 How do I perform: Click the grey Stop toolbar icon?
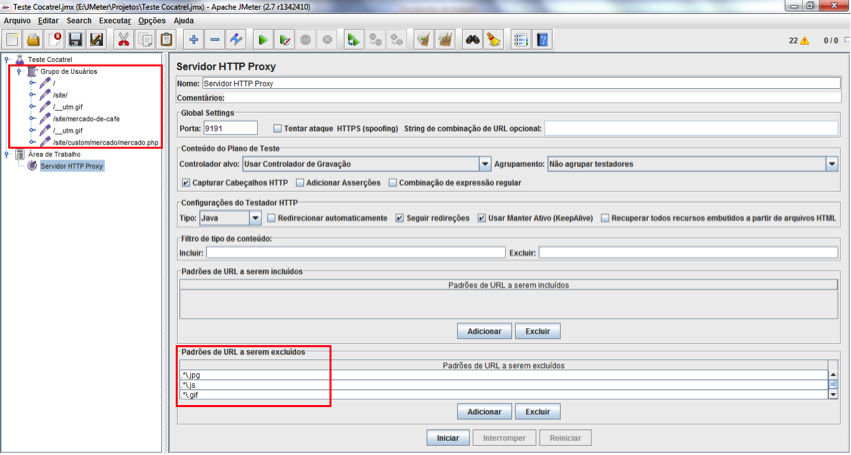pyautogui.click(x=306, y=40)
